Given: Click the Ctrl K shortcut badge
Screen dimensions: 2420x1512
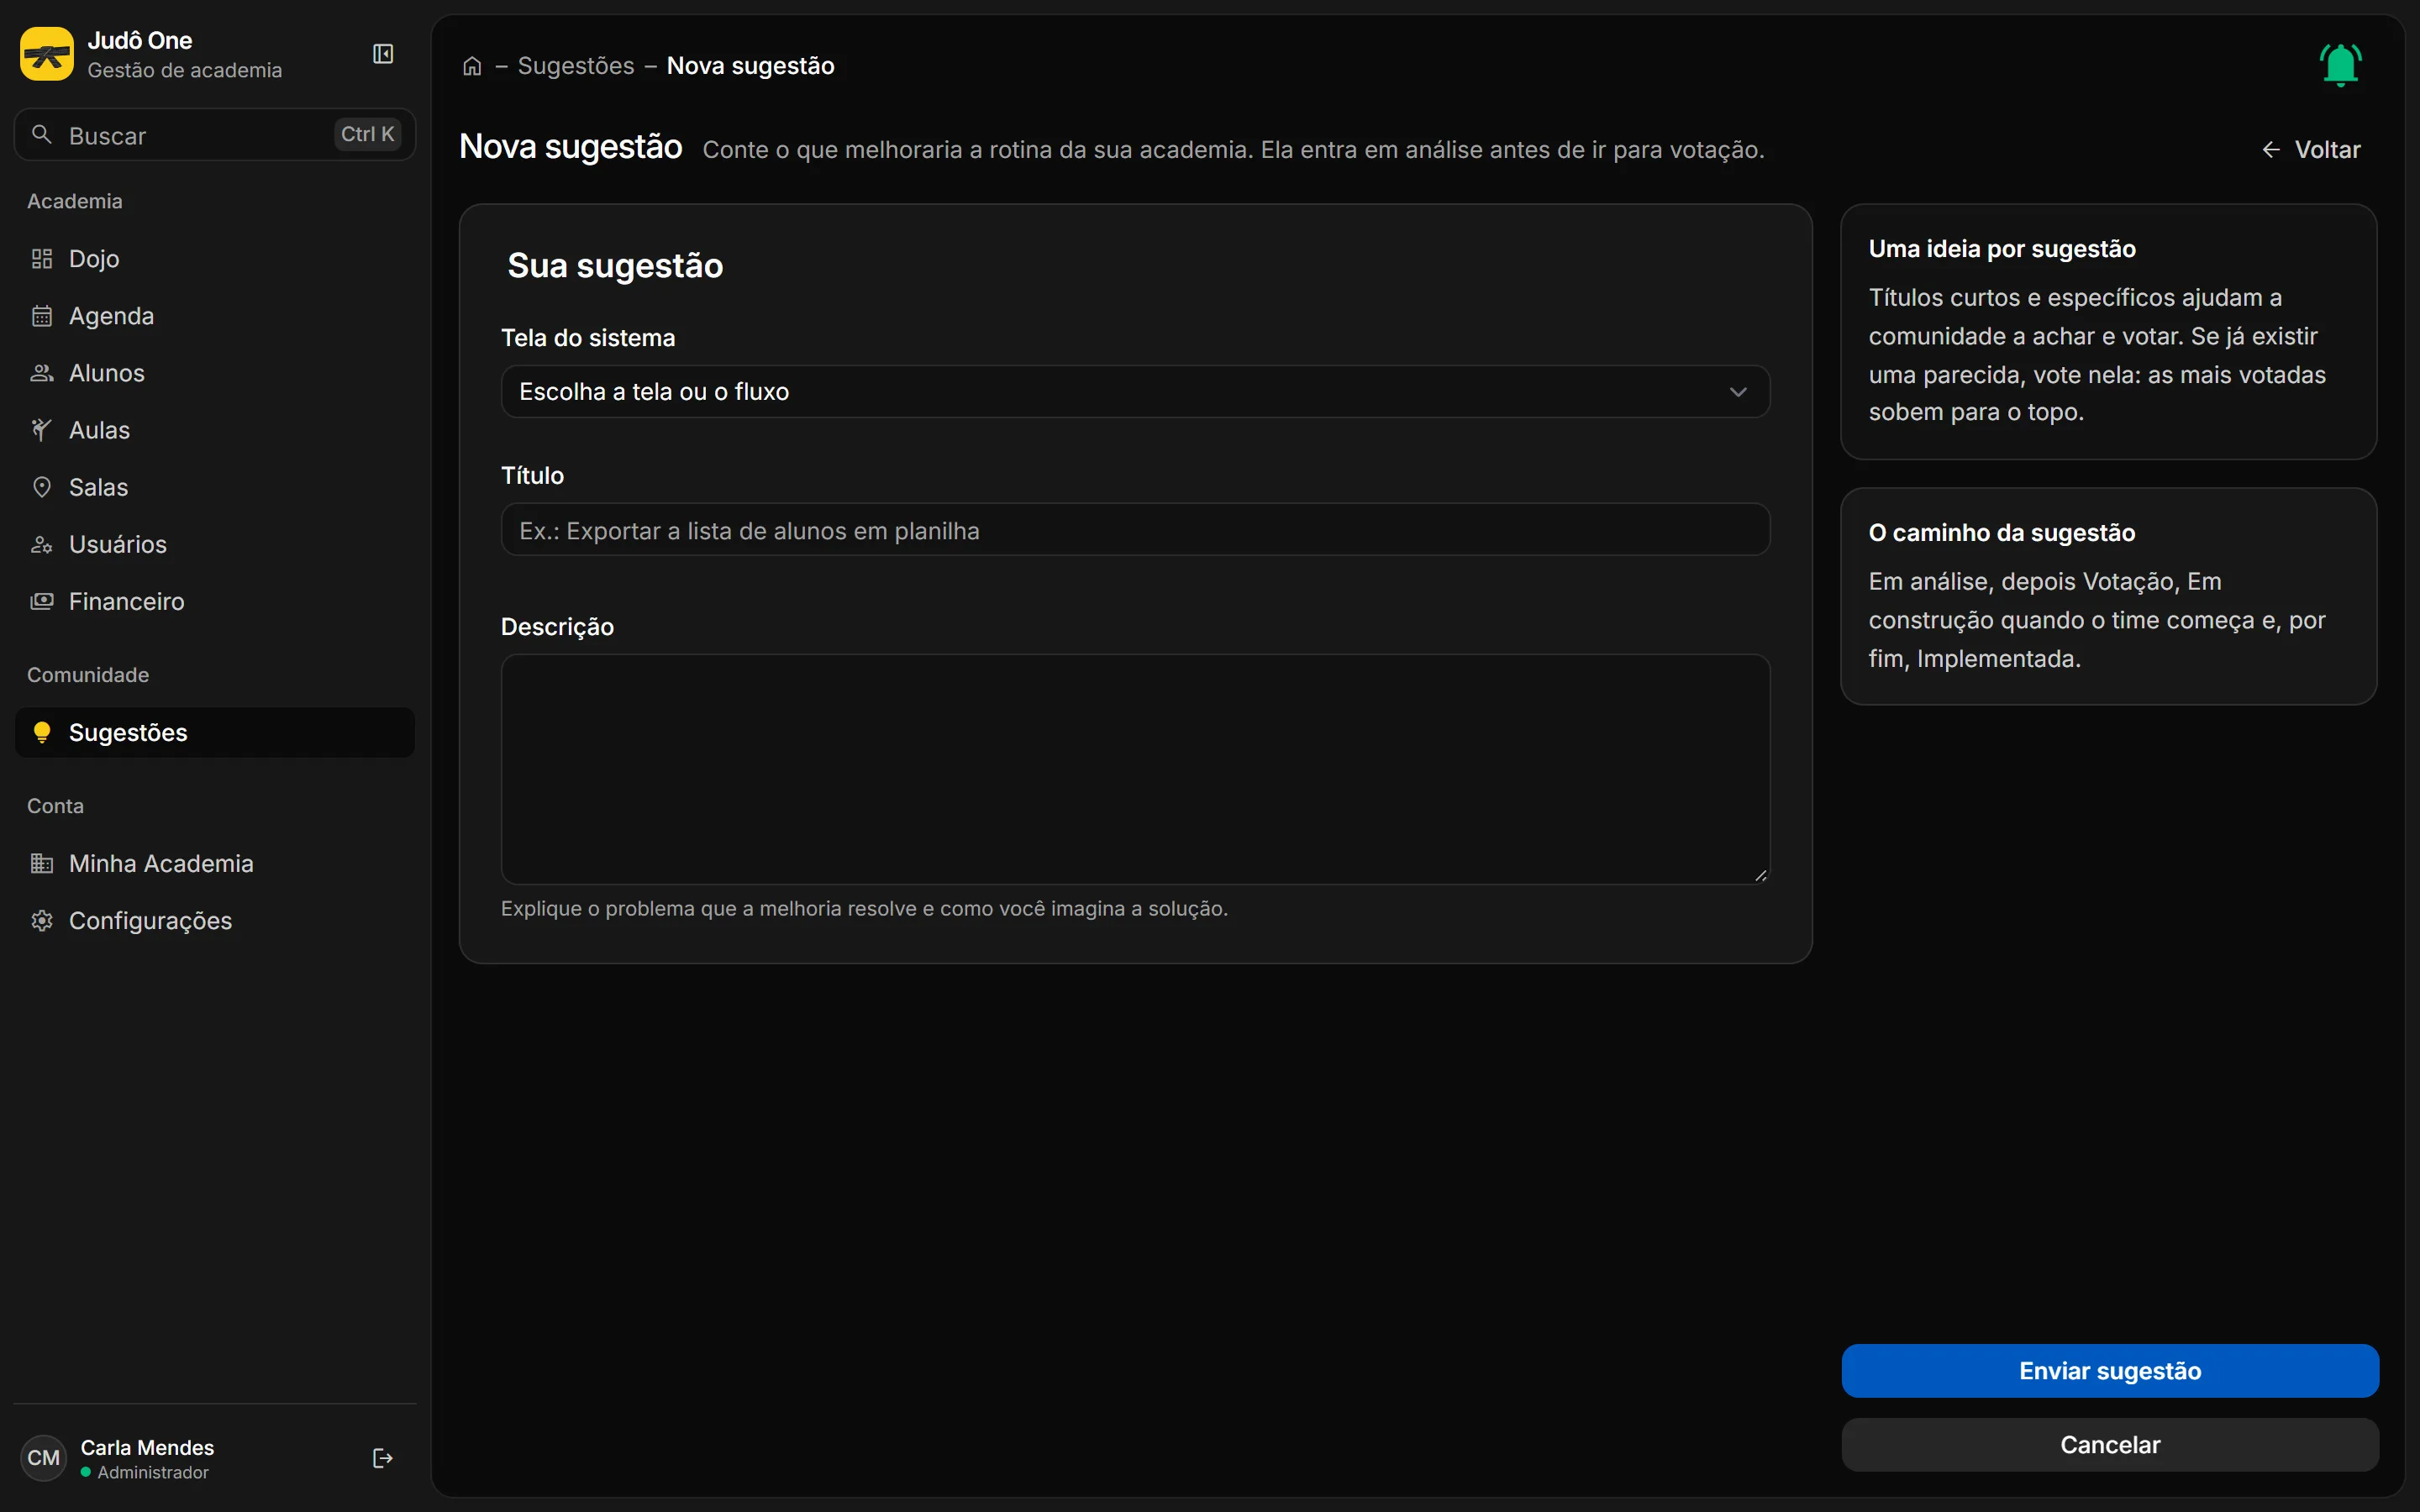Looking at the screenshot, I should click(368, 134).
